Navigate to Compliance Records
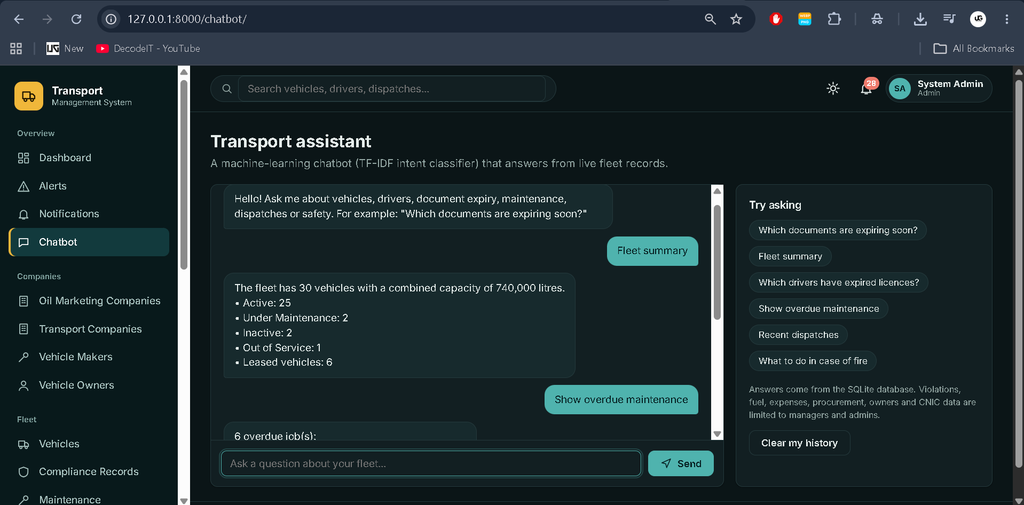Screen dimensions: 1024x505 point(89,472)
